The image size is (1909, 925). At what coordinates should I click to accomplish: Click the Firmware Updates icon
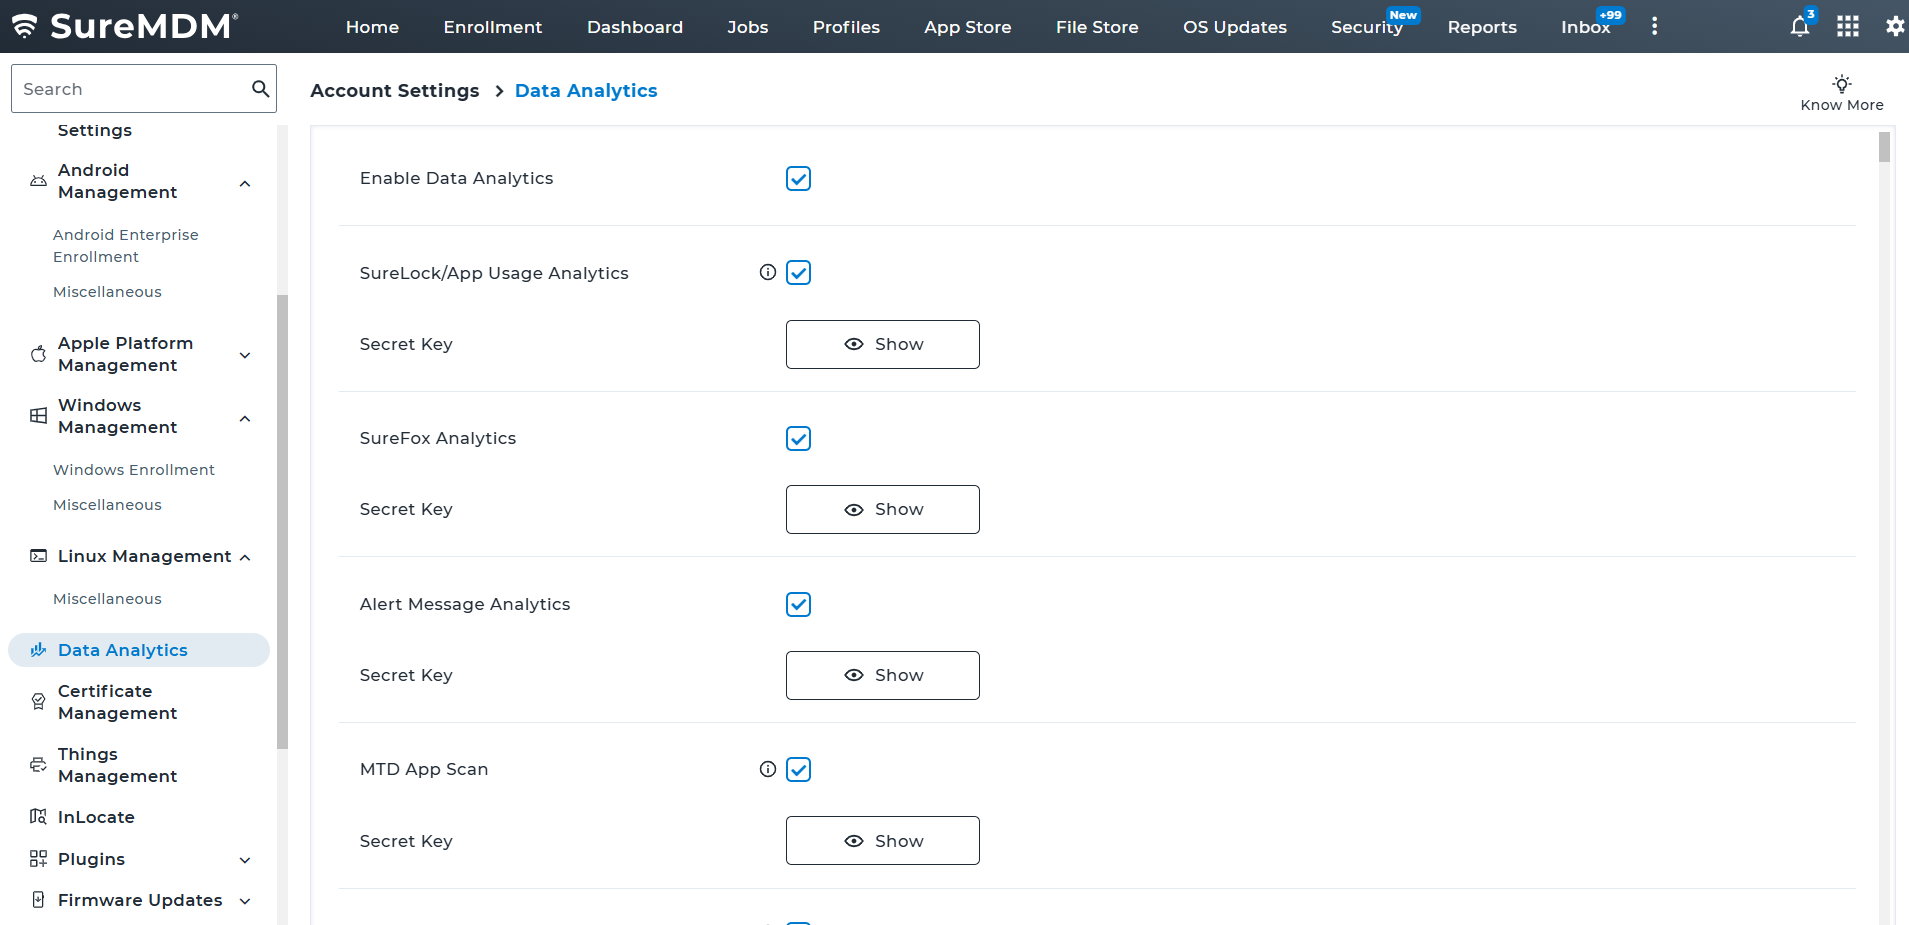[38, 900]
